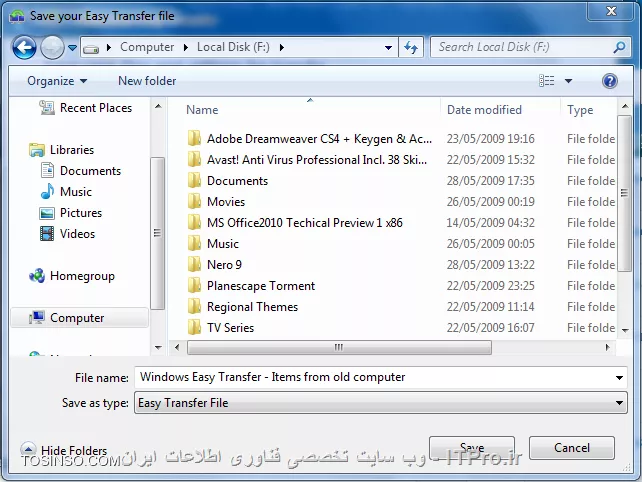
Task: Click the file list scroll down arrow
Action: 625,330
